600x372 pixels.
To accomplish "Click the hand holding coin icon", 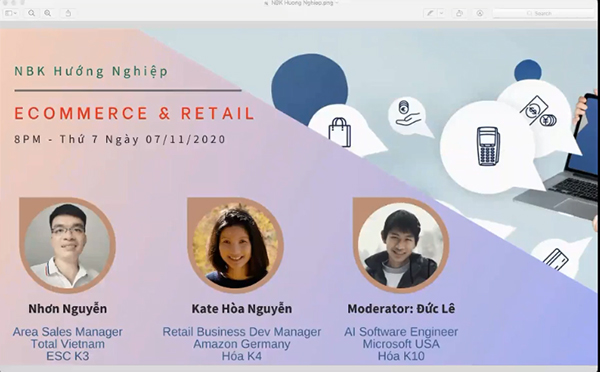I will 406,113.
